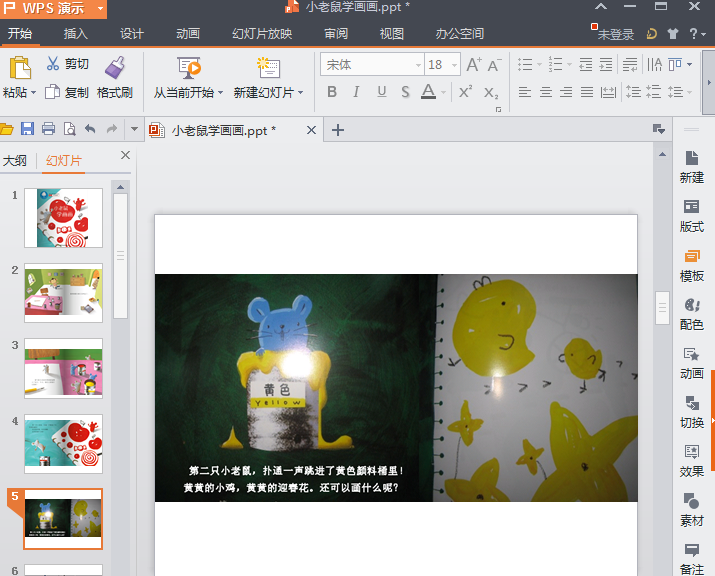Select slide 2 thumbnail

[63, 293]
